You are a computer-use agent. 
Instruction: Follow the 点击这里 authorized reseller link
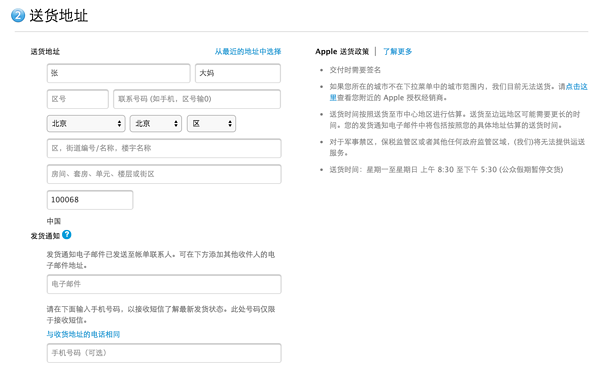tap(576, 87)
